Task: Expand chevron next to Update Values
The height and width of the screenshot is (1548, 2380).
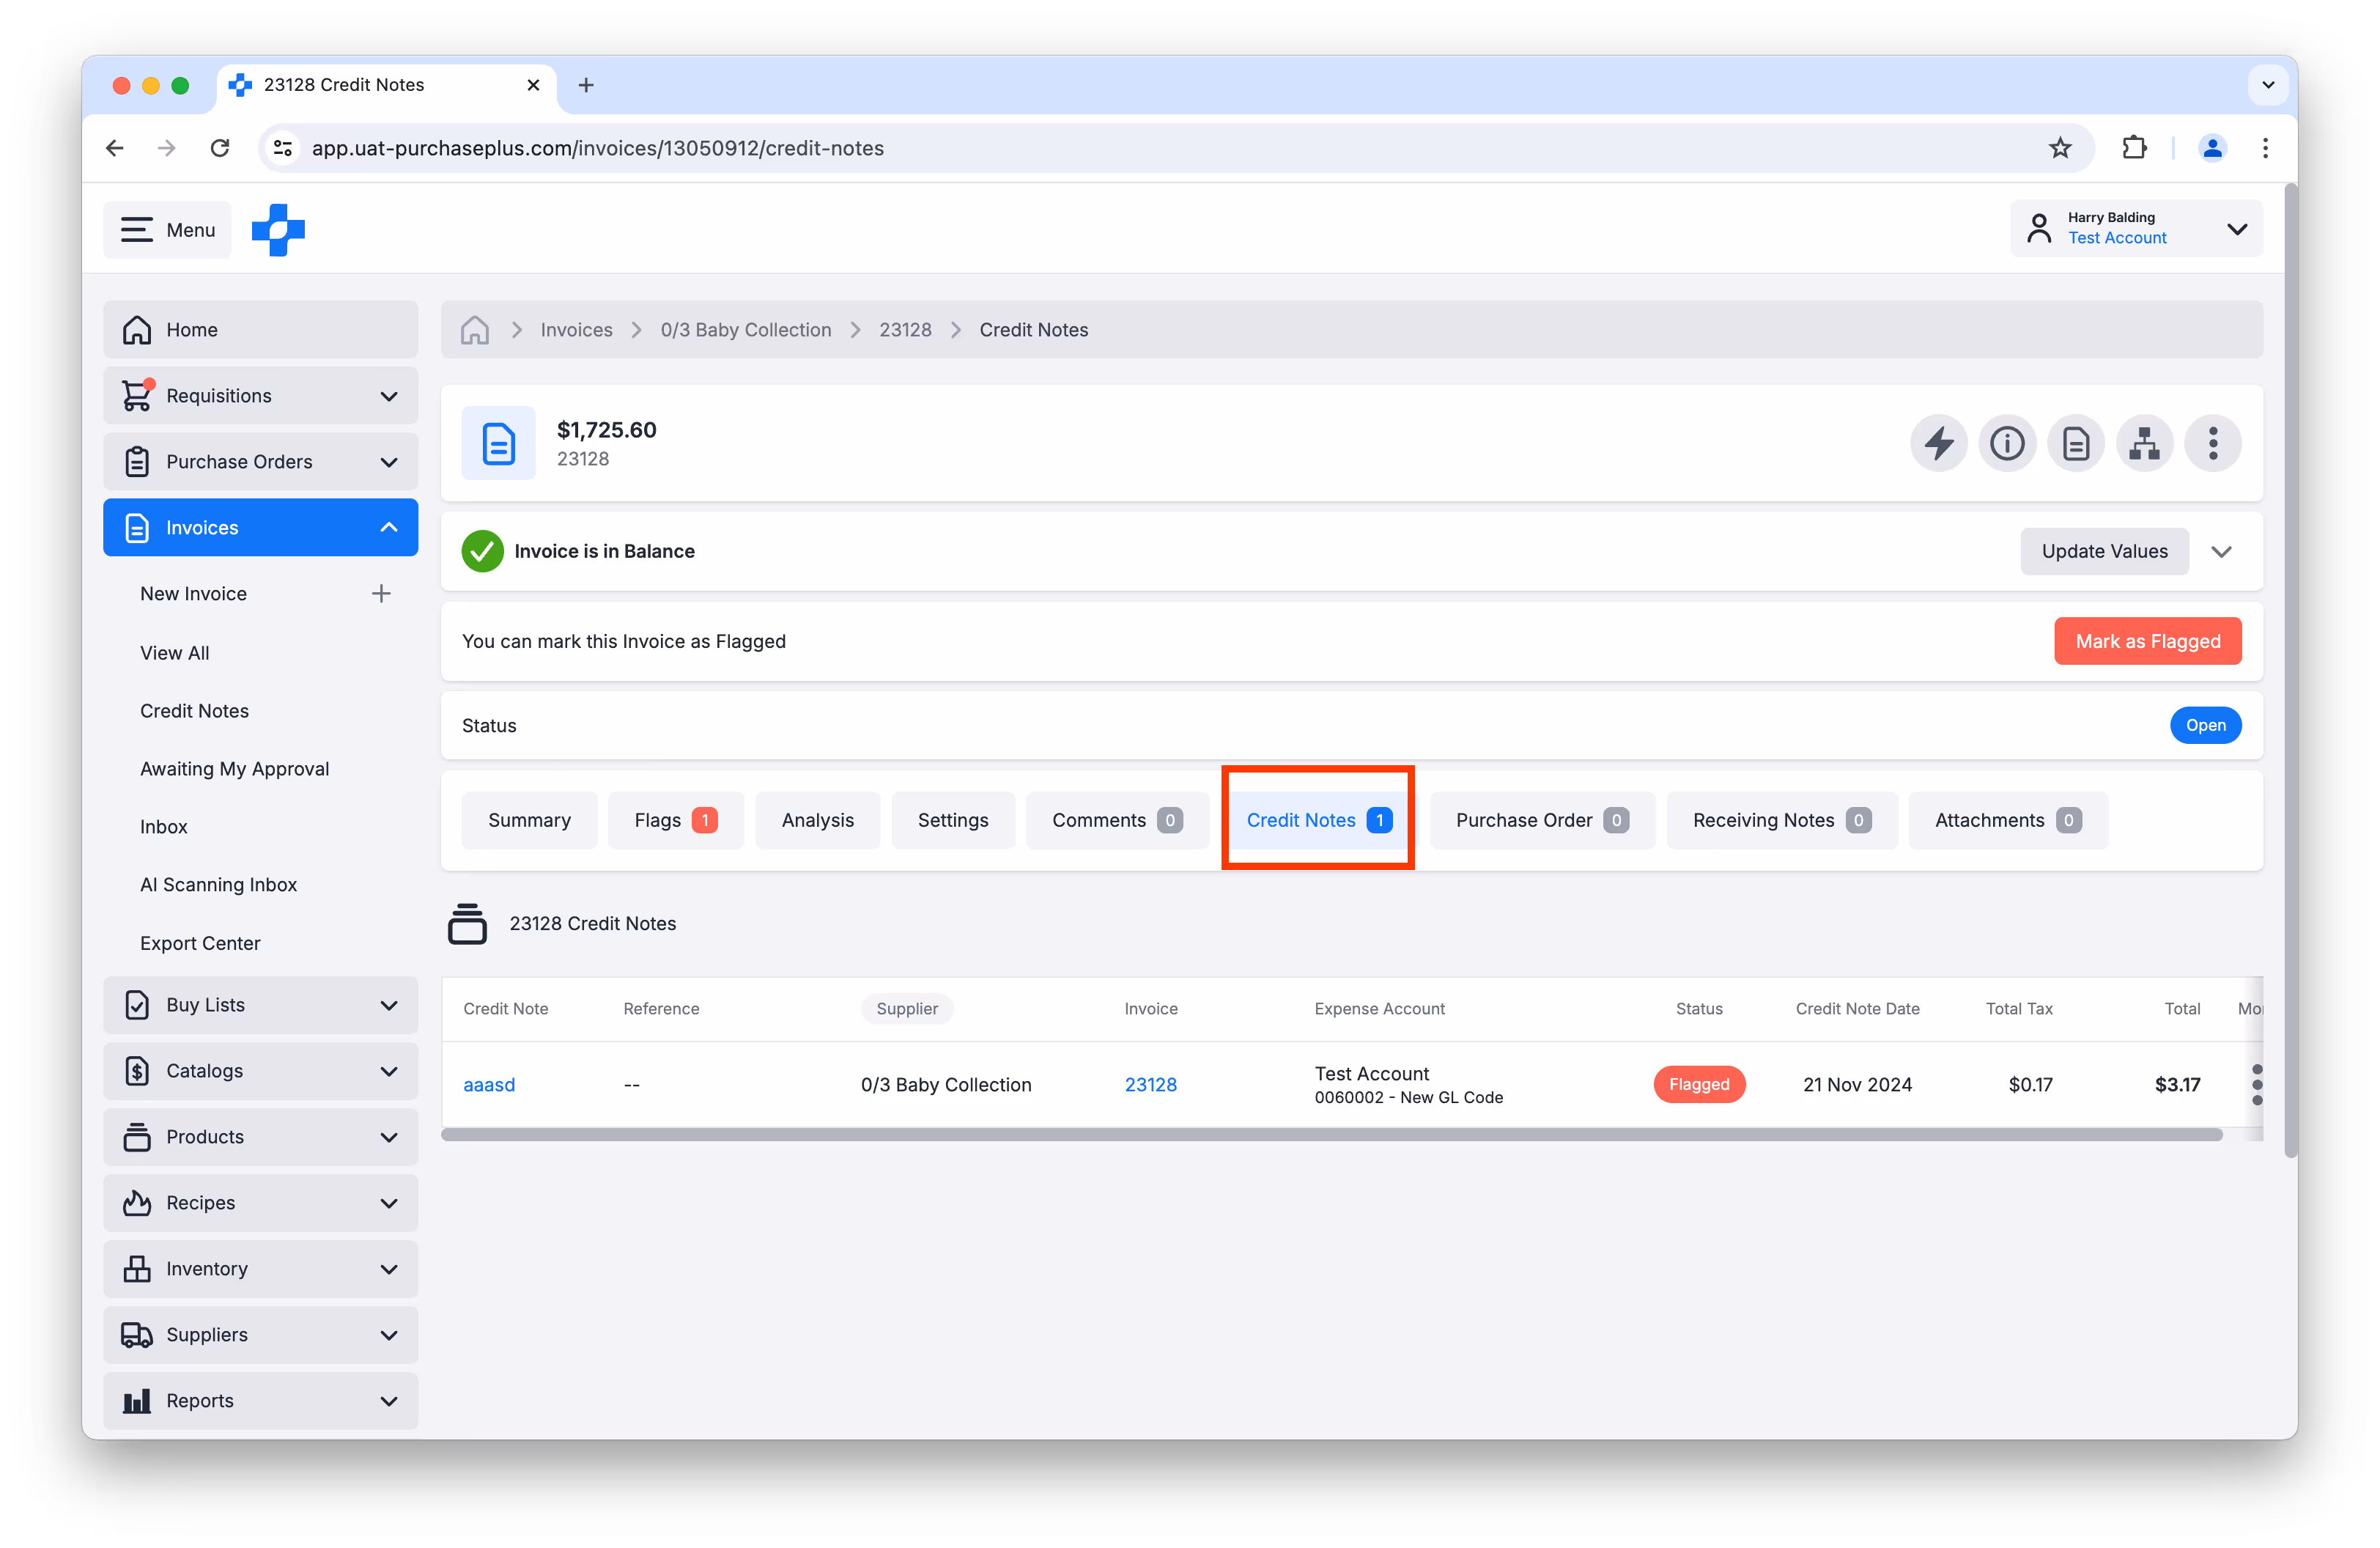Action: point(2222,552)
